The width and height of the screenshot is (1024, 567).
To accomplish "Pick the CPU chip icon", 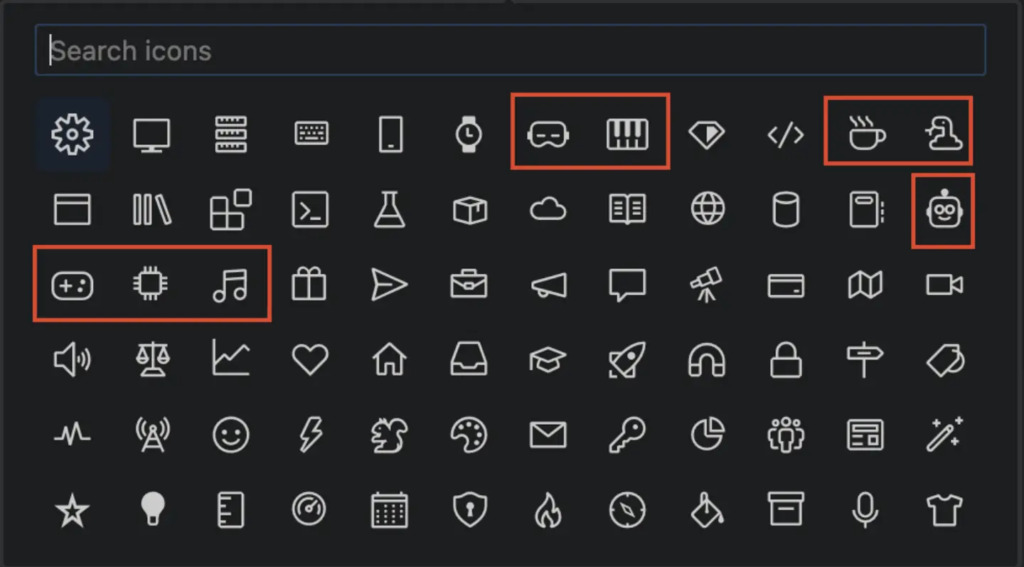I will [x=151, y=286].
